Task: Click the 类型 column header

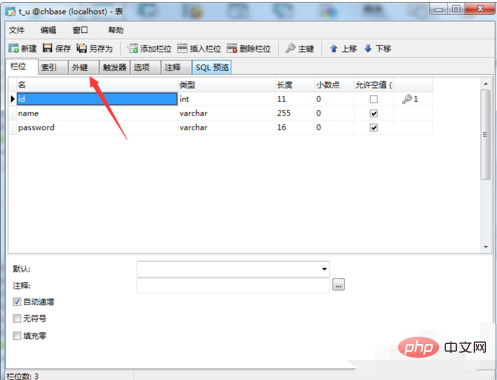Action: (227, 85)
